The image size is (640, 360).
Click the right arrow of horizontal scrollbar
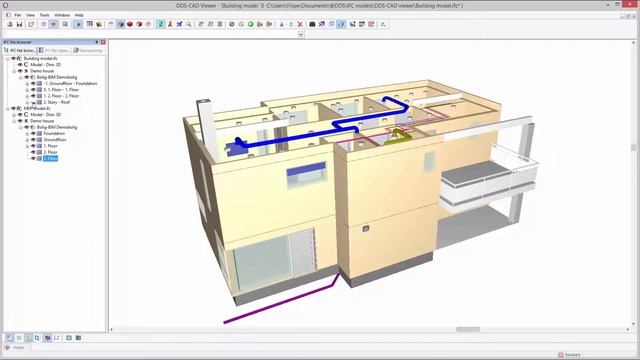click(x=628, y=329)
